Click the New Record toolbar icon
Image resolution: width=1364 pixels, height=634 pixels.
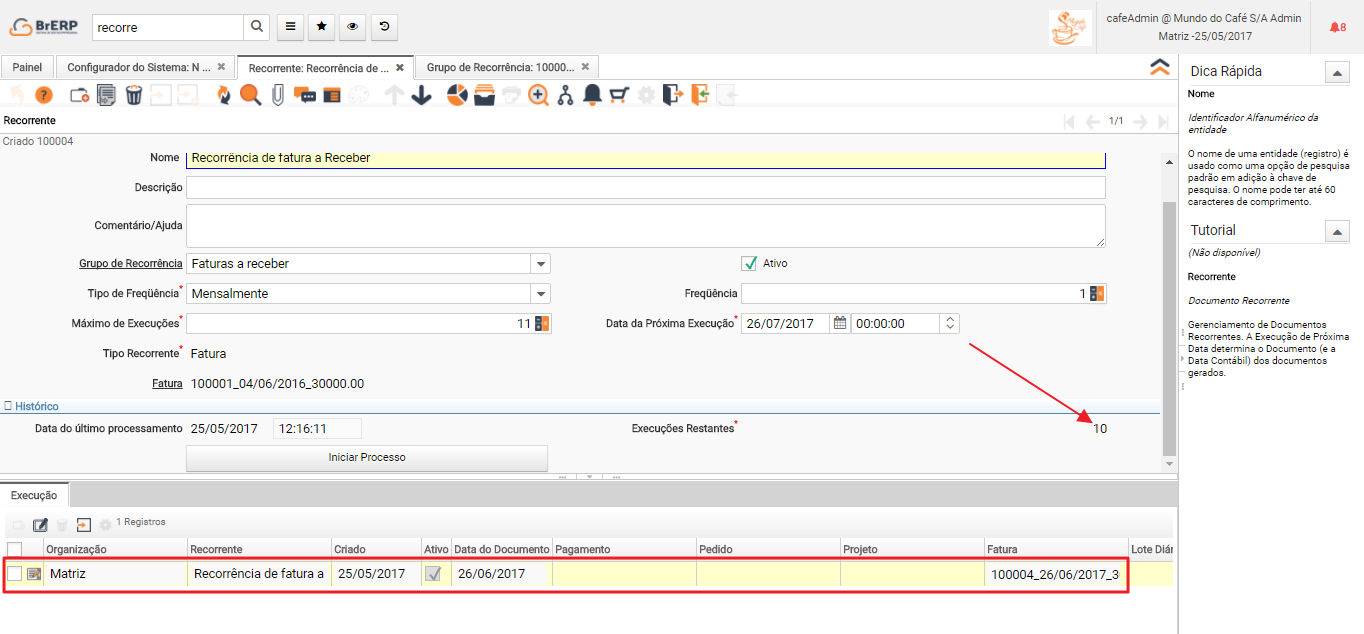point(79,95)
